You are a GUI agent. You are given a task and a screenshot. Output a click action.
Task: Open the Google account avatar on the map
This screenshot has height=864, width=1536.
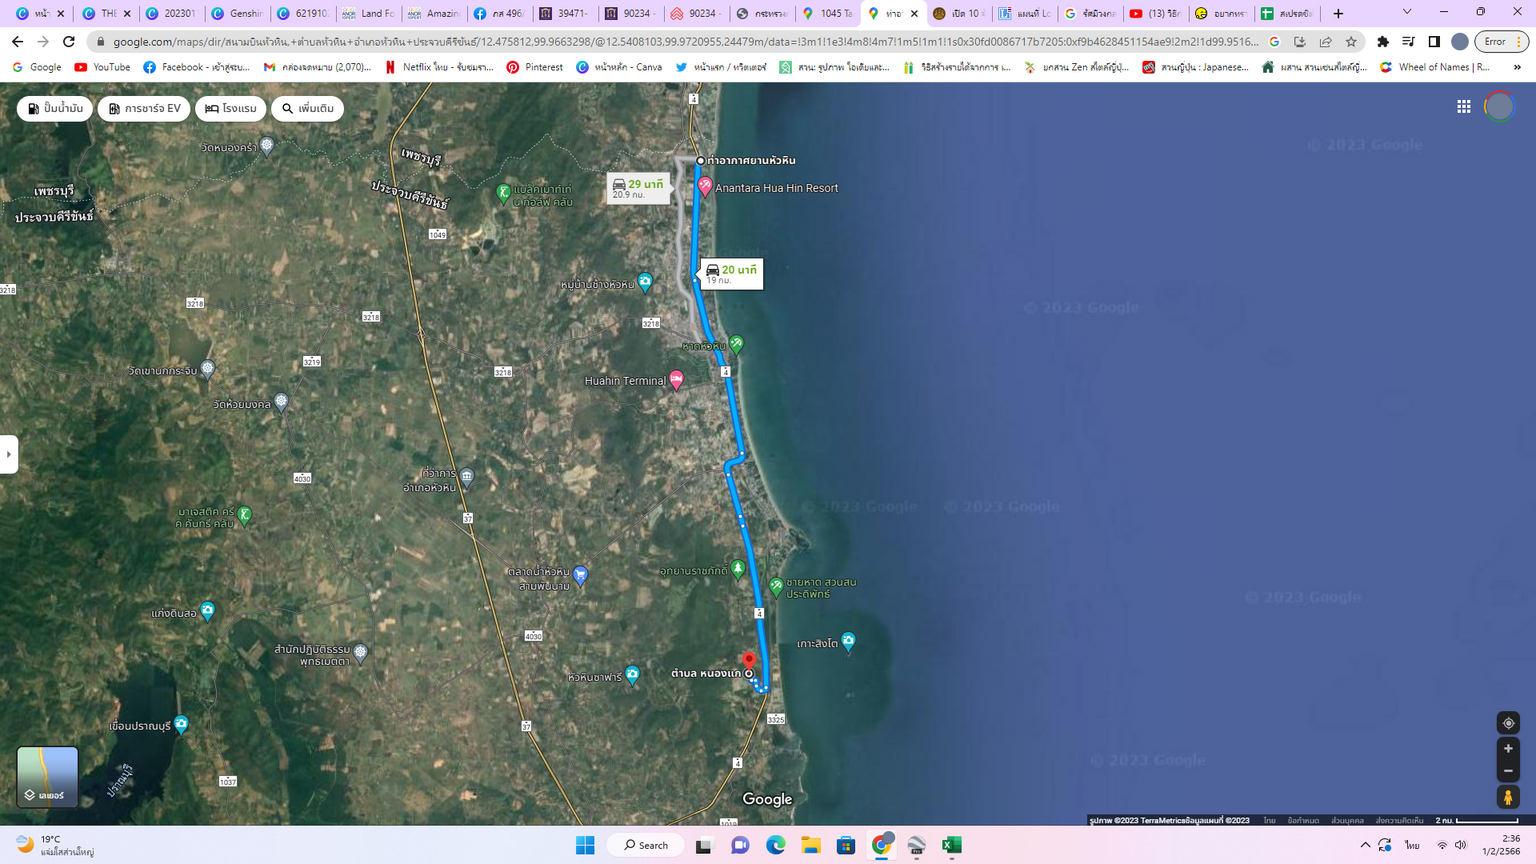(1499, 107)
